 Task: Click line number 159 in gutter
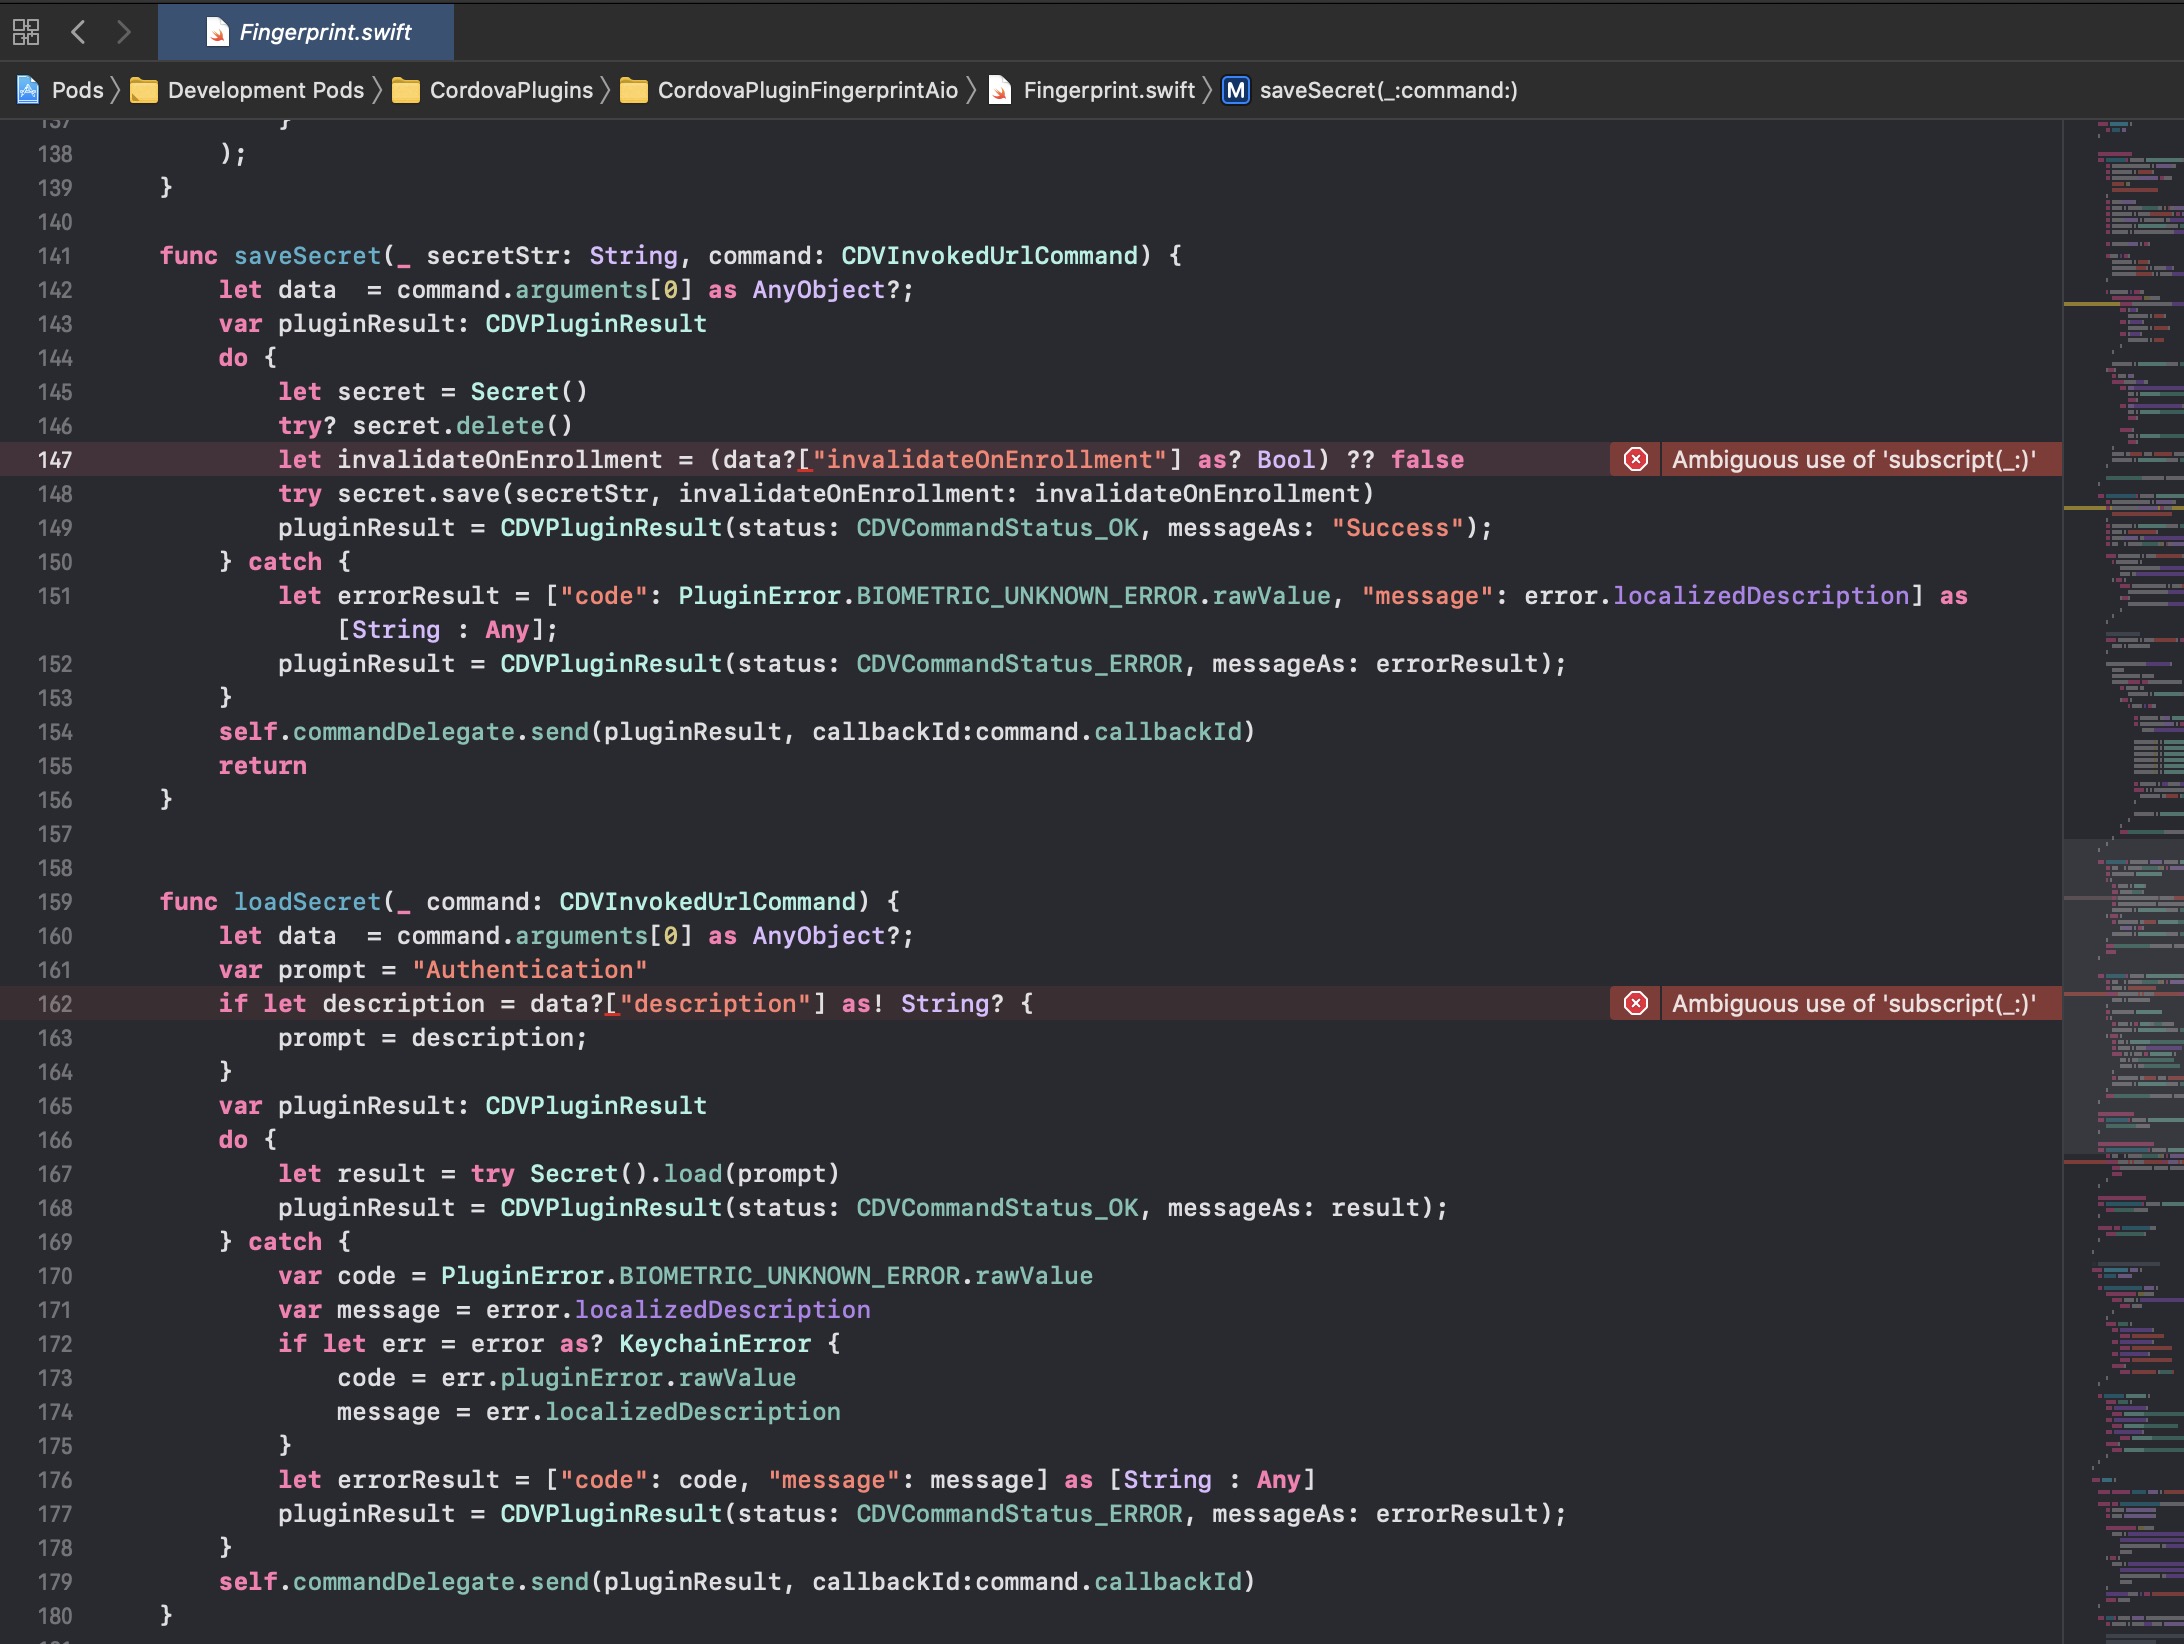[55, 902]
